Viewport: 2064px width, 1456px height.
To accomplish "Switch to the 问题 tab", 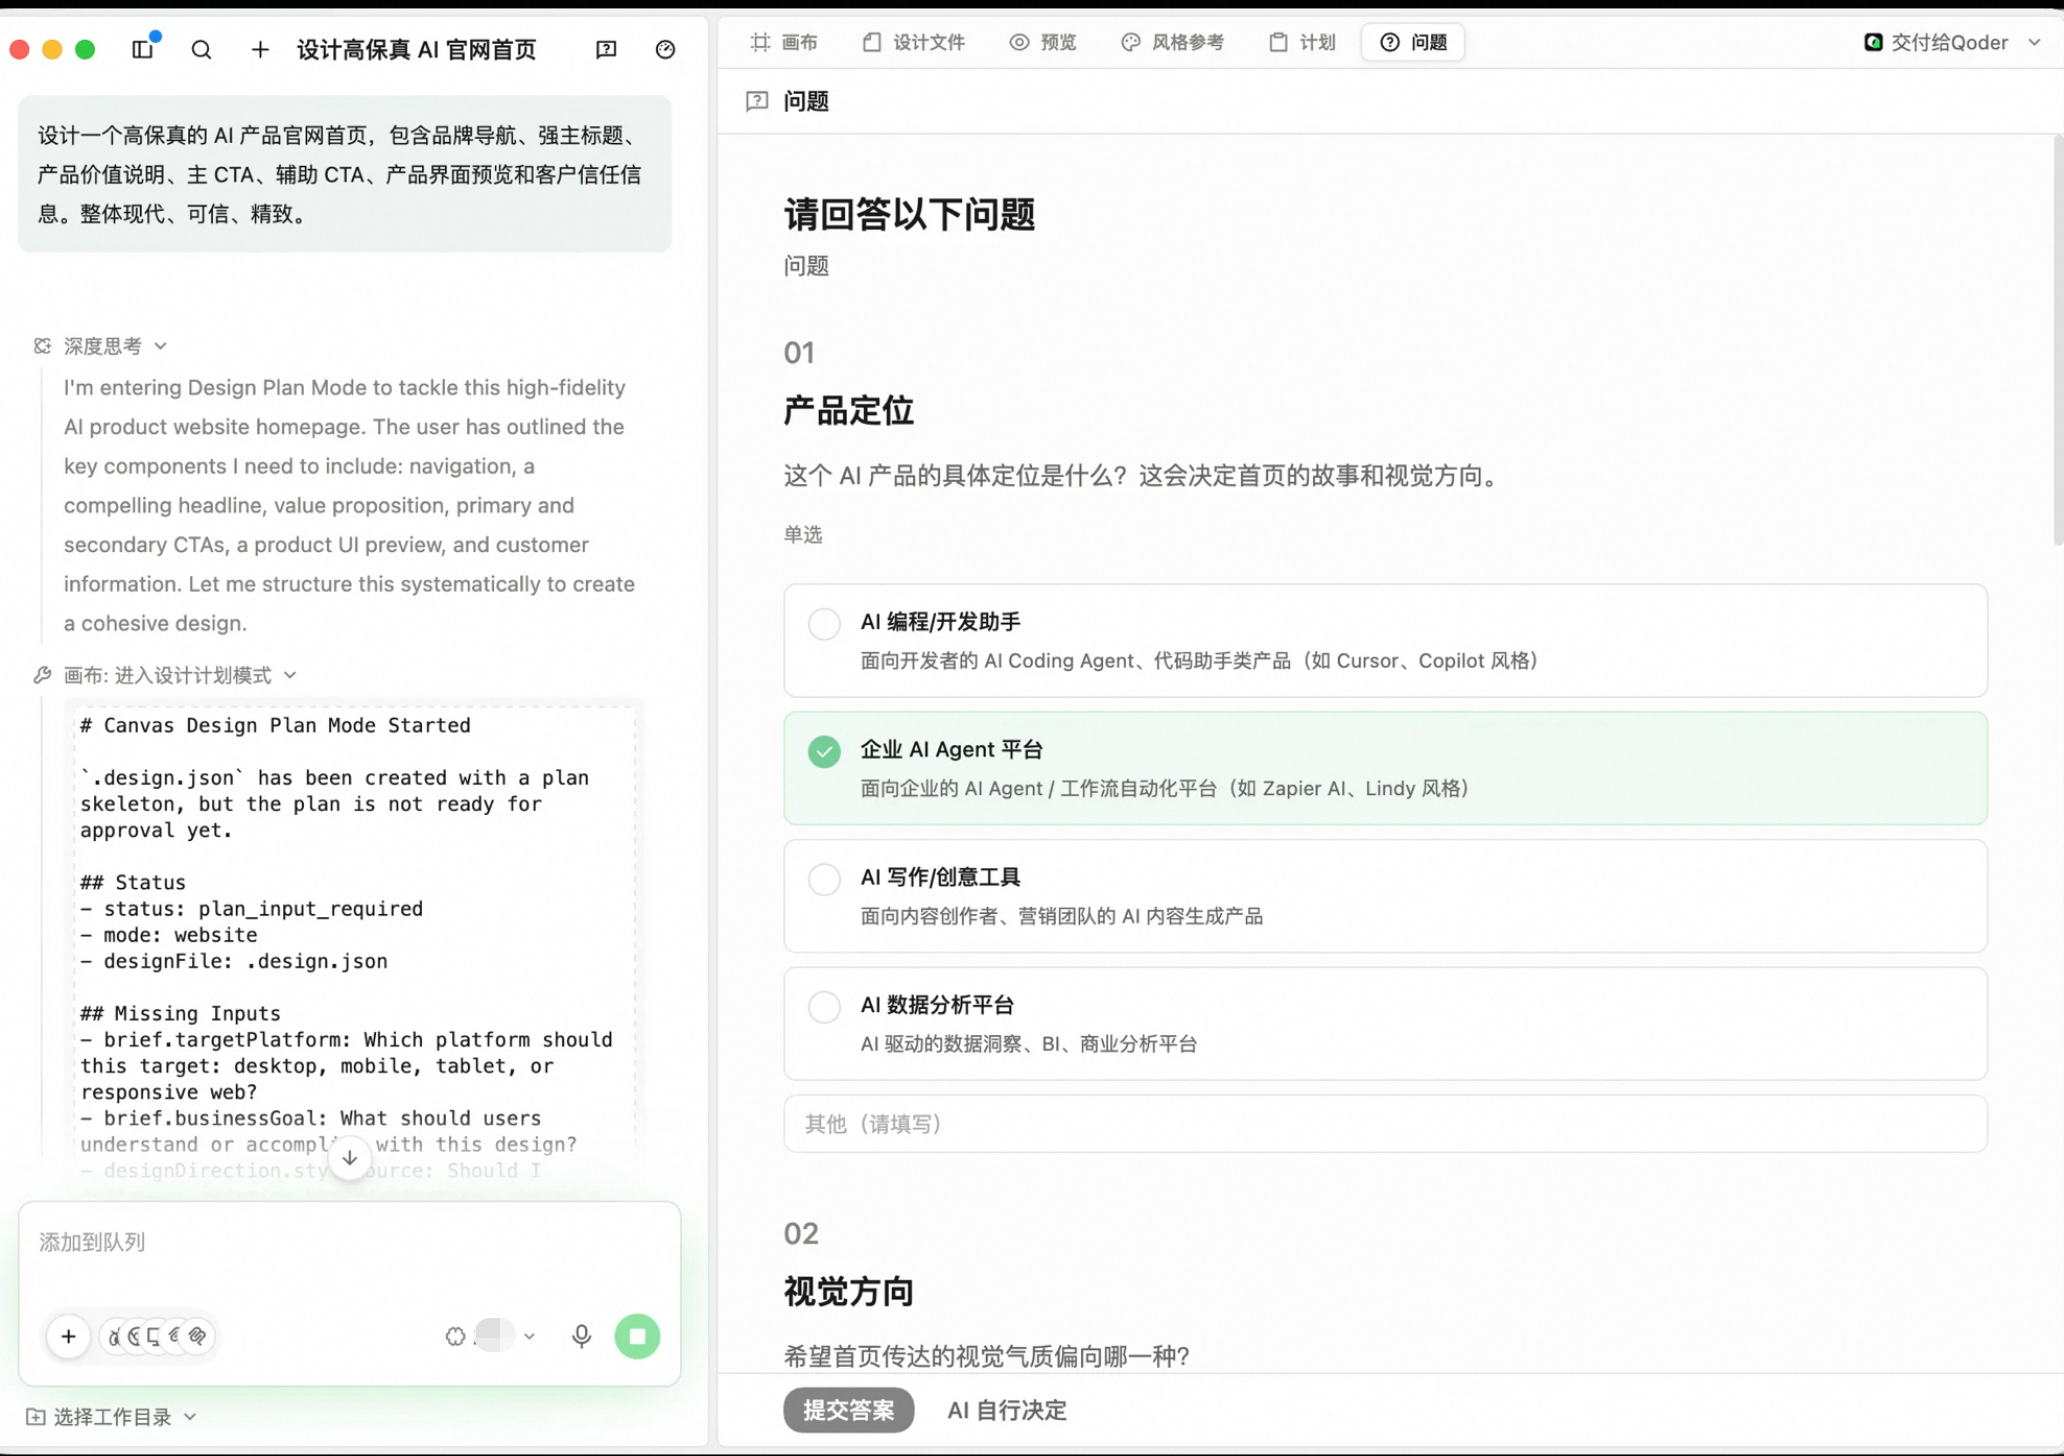I will [x=1413, y=42].
